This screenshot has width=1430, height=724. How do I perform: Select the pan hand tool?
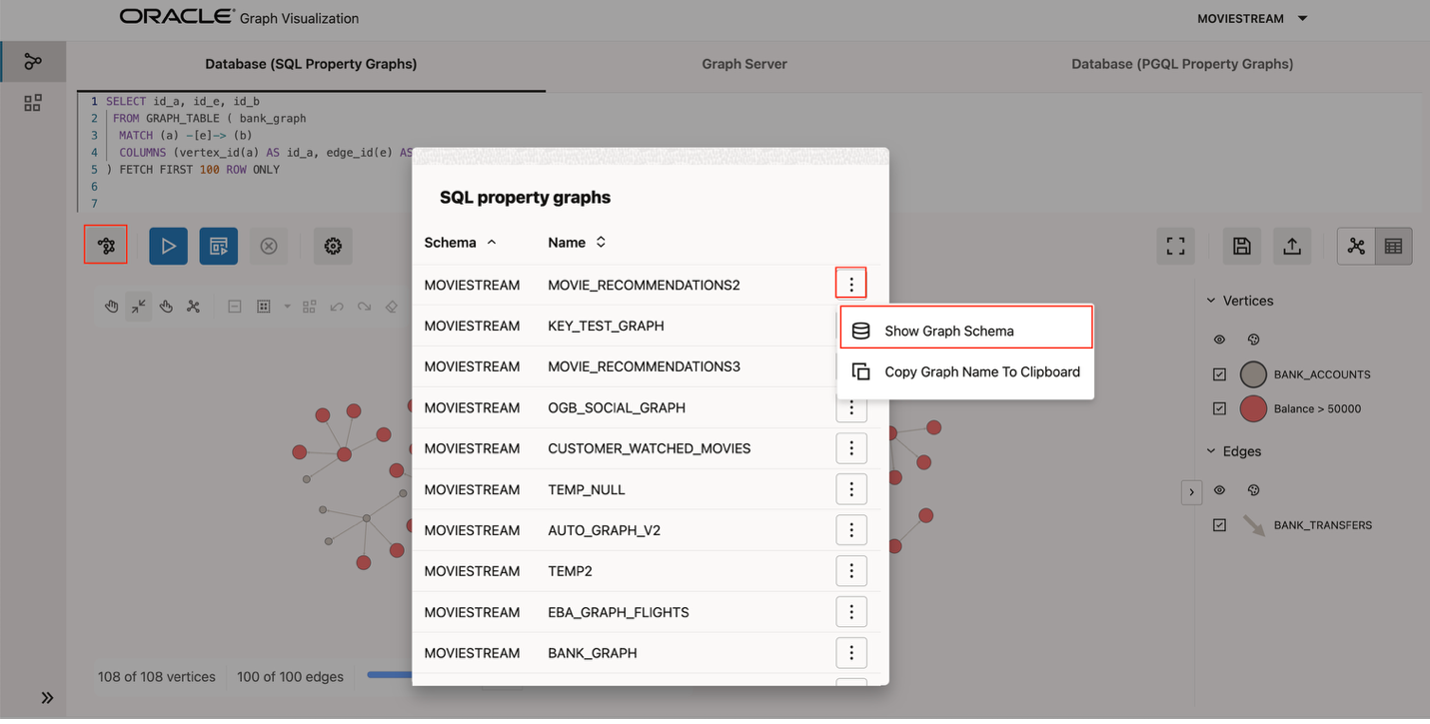pyautogui.click(x=111, y=306)
